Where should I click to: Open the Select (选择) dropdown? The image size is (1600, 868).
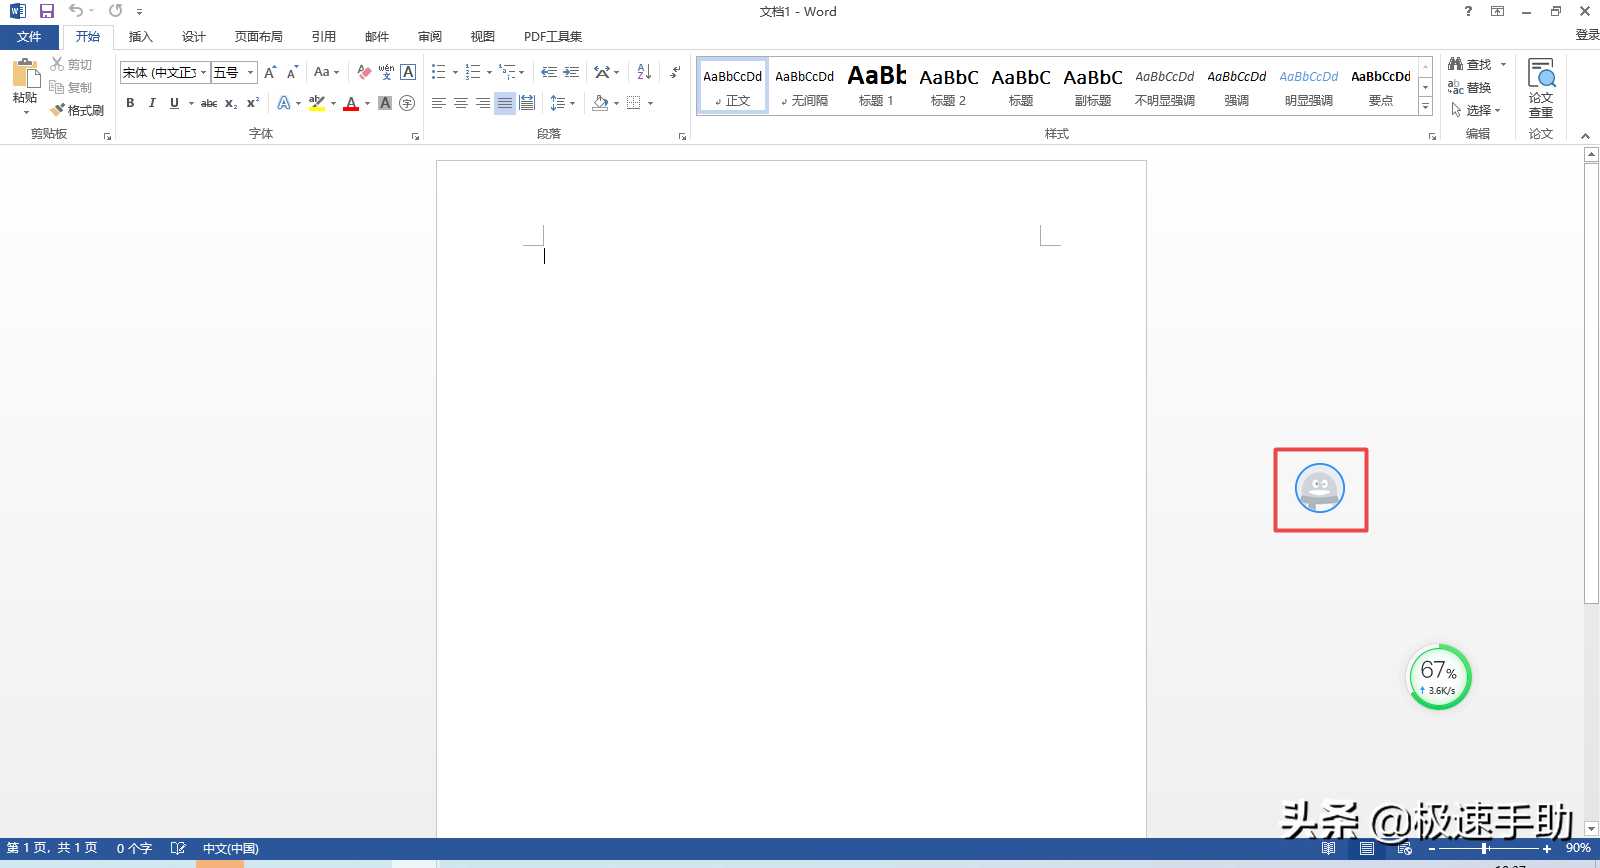(x=1476, y=110)
